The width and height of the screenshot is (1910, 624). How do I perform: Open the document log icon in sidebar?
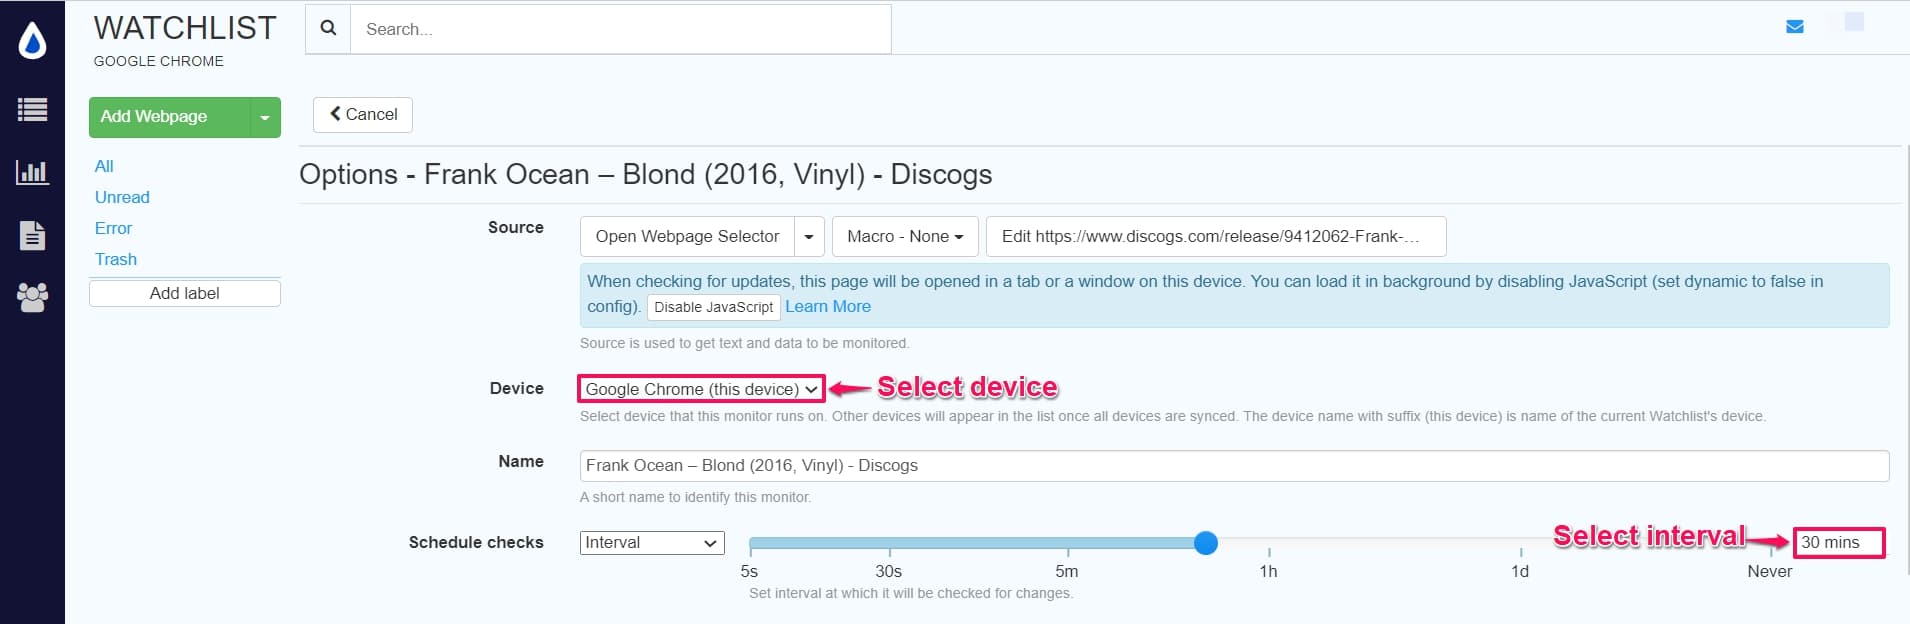[x=32, y=235]
